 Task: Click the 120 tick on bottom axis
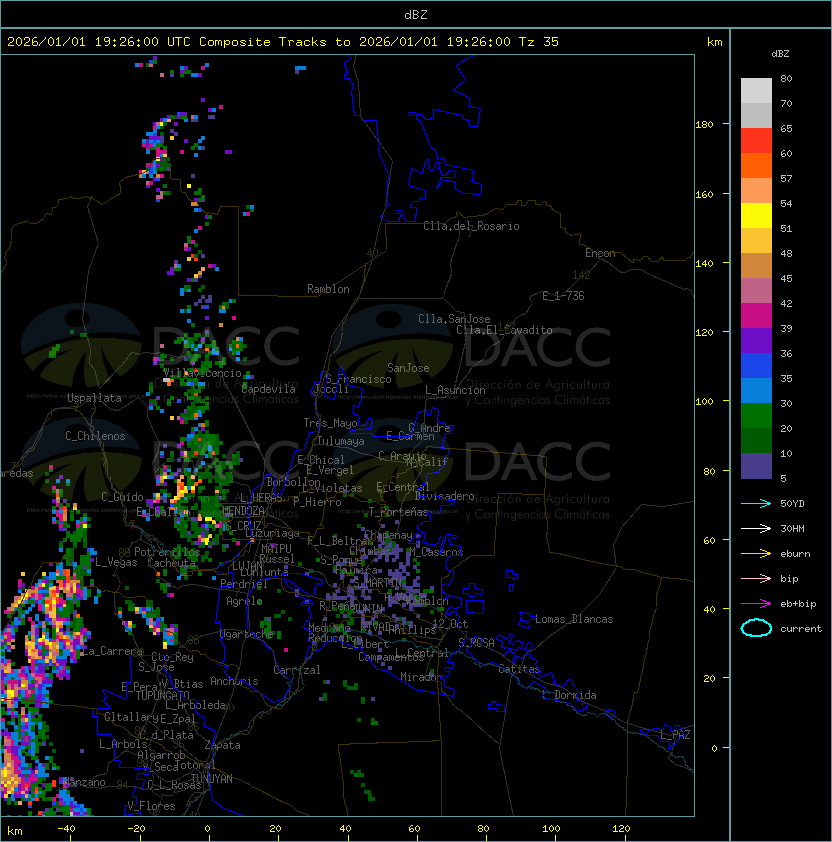(621, 829)
